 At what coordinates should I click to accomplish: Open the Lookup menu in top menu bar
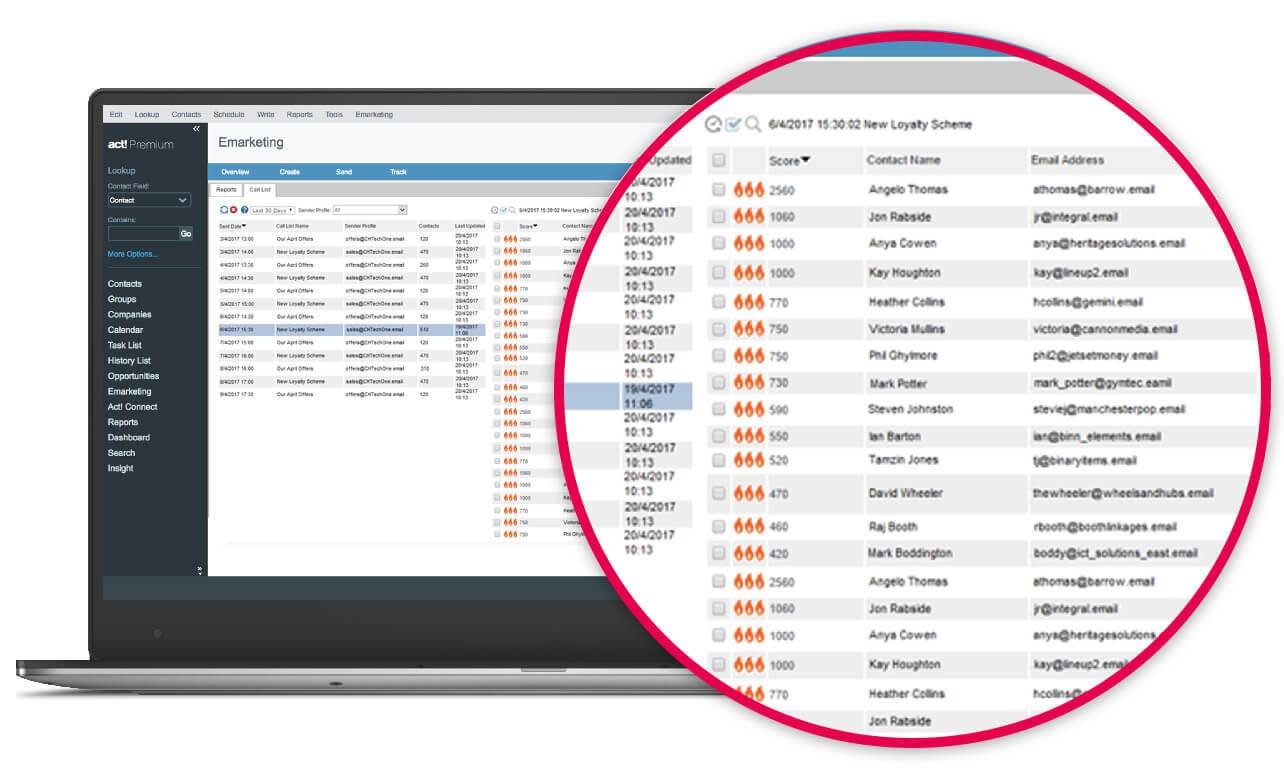tap(147, 115)
